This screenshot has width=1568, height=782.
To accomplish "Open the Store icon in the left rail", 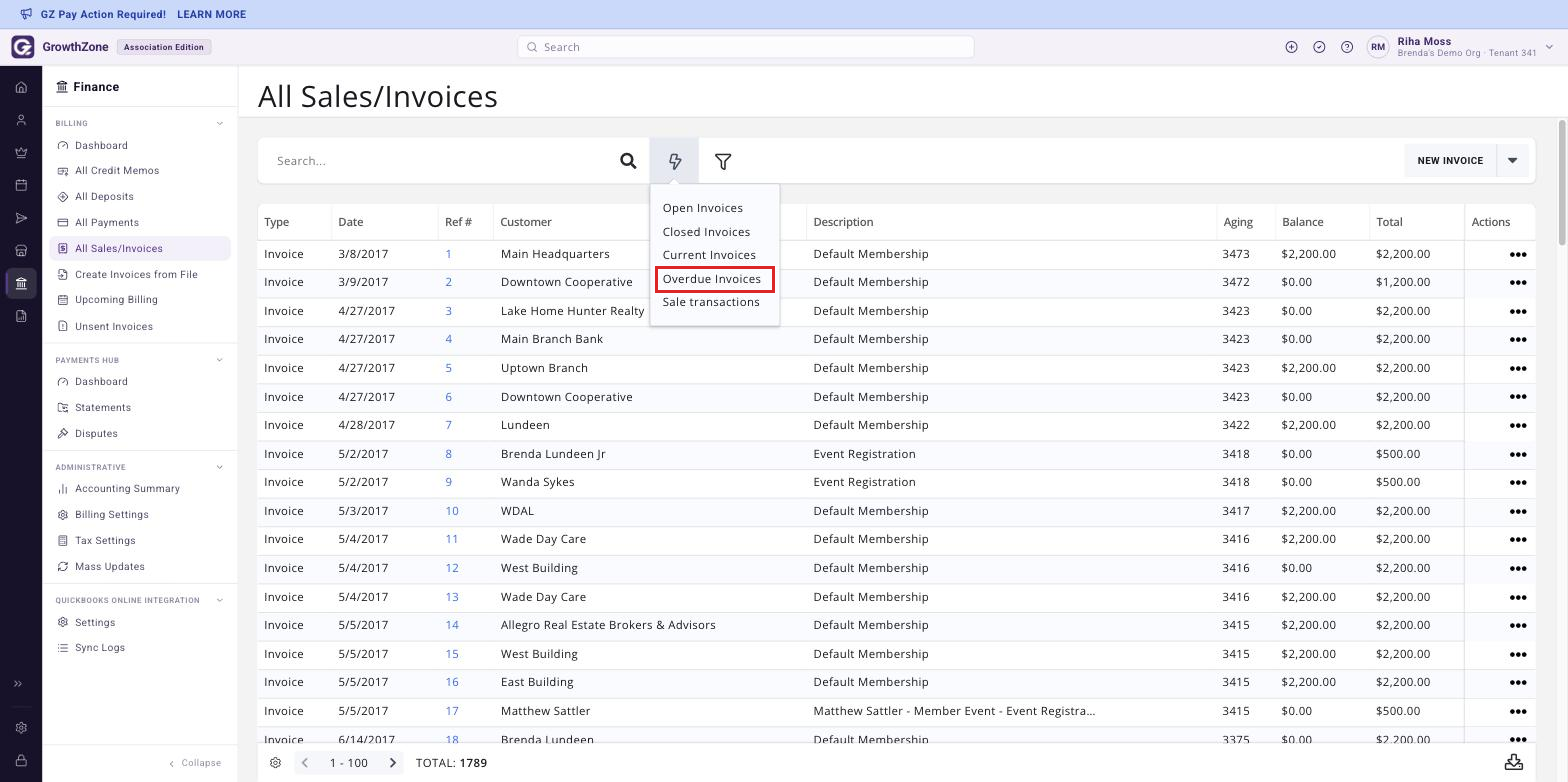I will [21, 251].
